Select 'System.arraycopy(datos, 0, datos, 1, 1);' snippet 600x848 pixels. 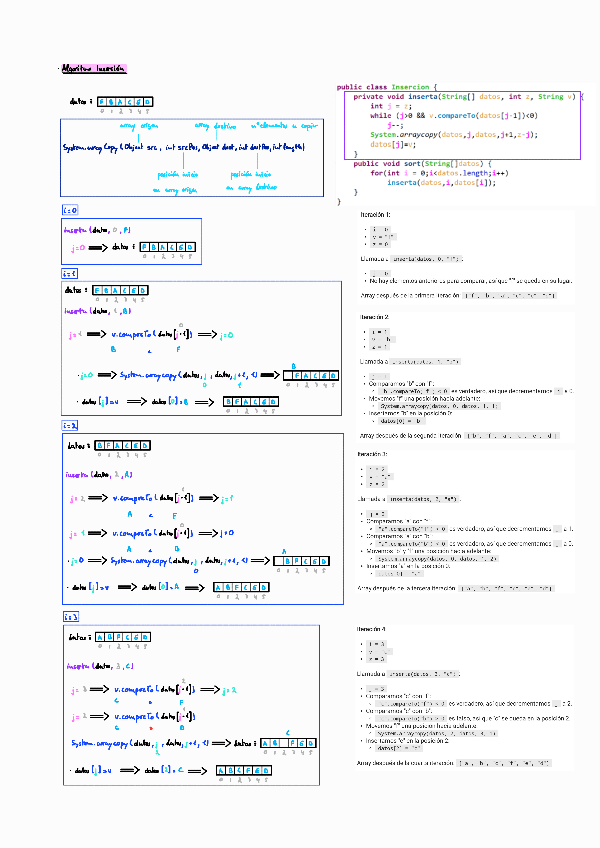(x=439, y=406)
